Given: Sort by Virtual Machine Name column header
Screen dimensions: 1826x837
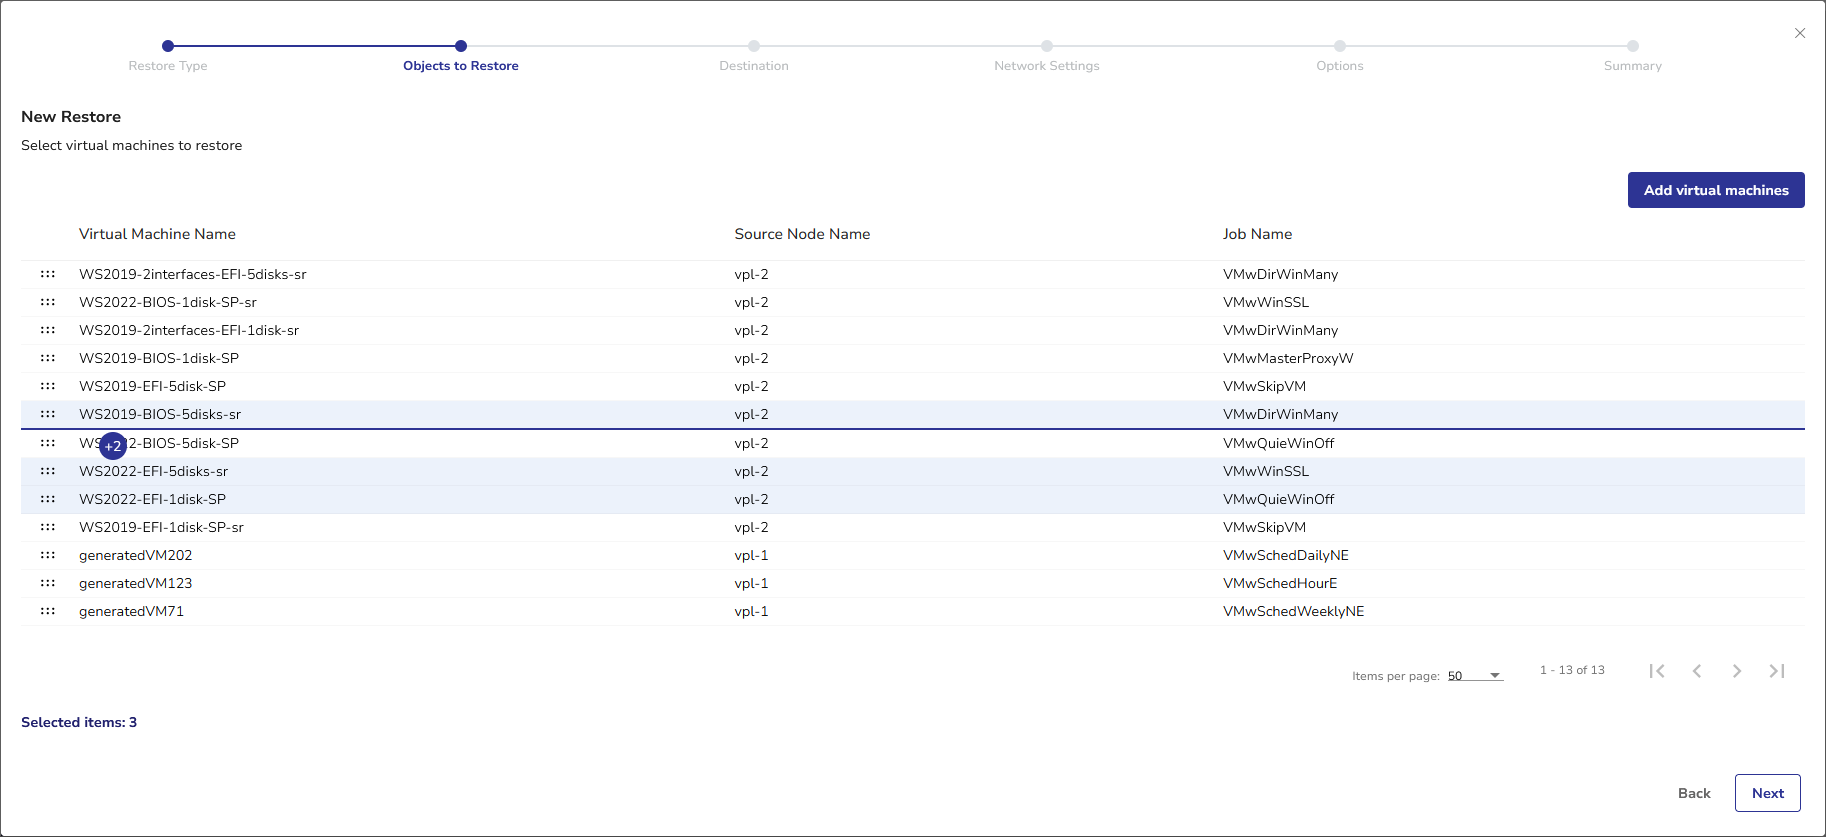Looking at the screenshot, I should [x=157, y=234].
